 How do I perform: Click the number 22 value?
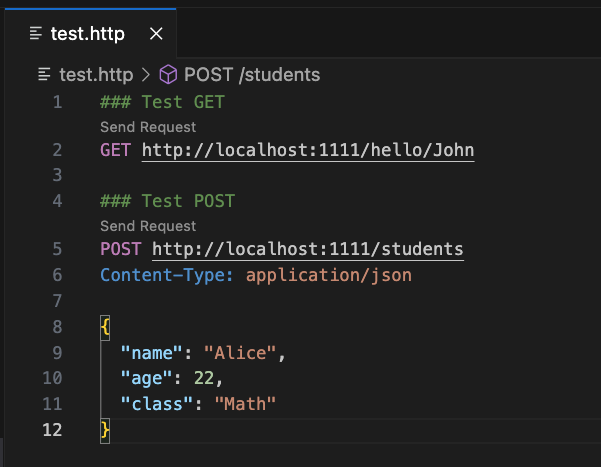pyautogui.click(x=204, y=378)
